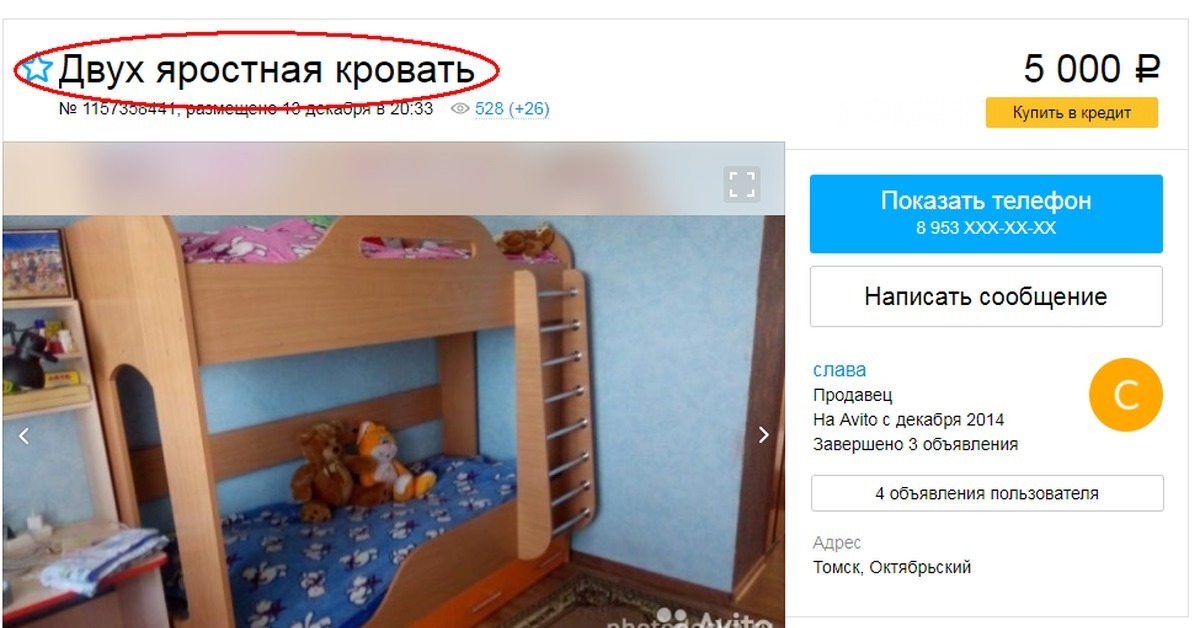This screenshot has width=1200, height=628.
Task: View 4 объявления пользователя
Action: pyautogui.click(x=987, y=493)
